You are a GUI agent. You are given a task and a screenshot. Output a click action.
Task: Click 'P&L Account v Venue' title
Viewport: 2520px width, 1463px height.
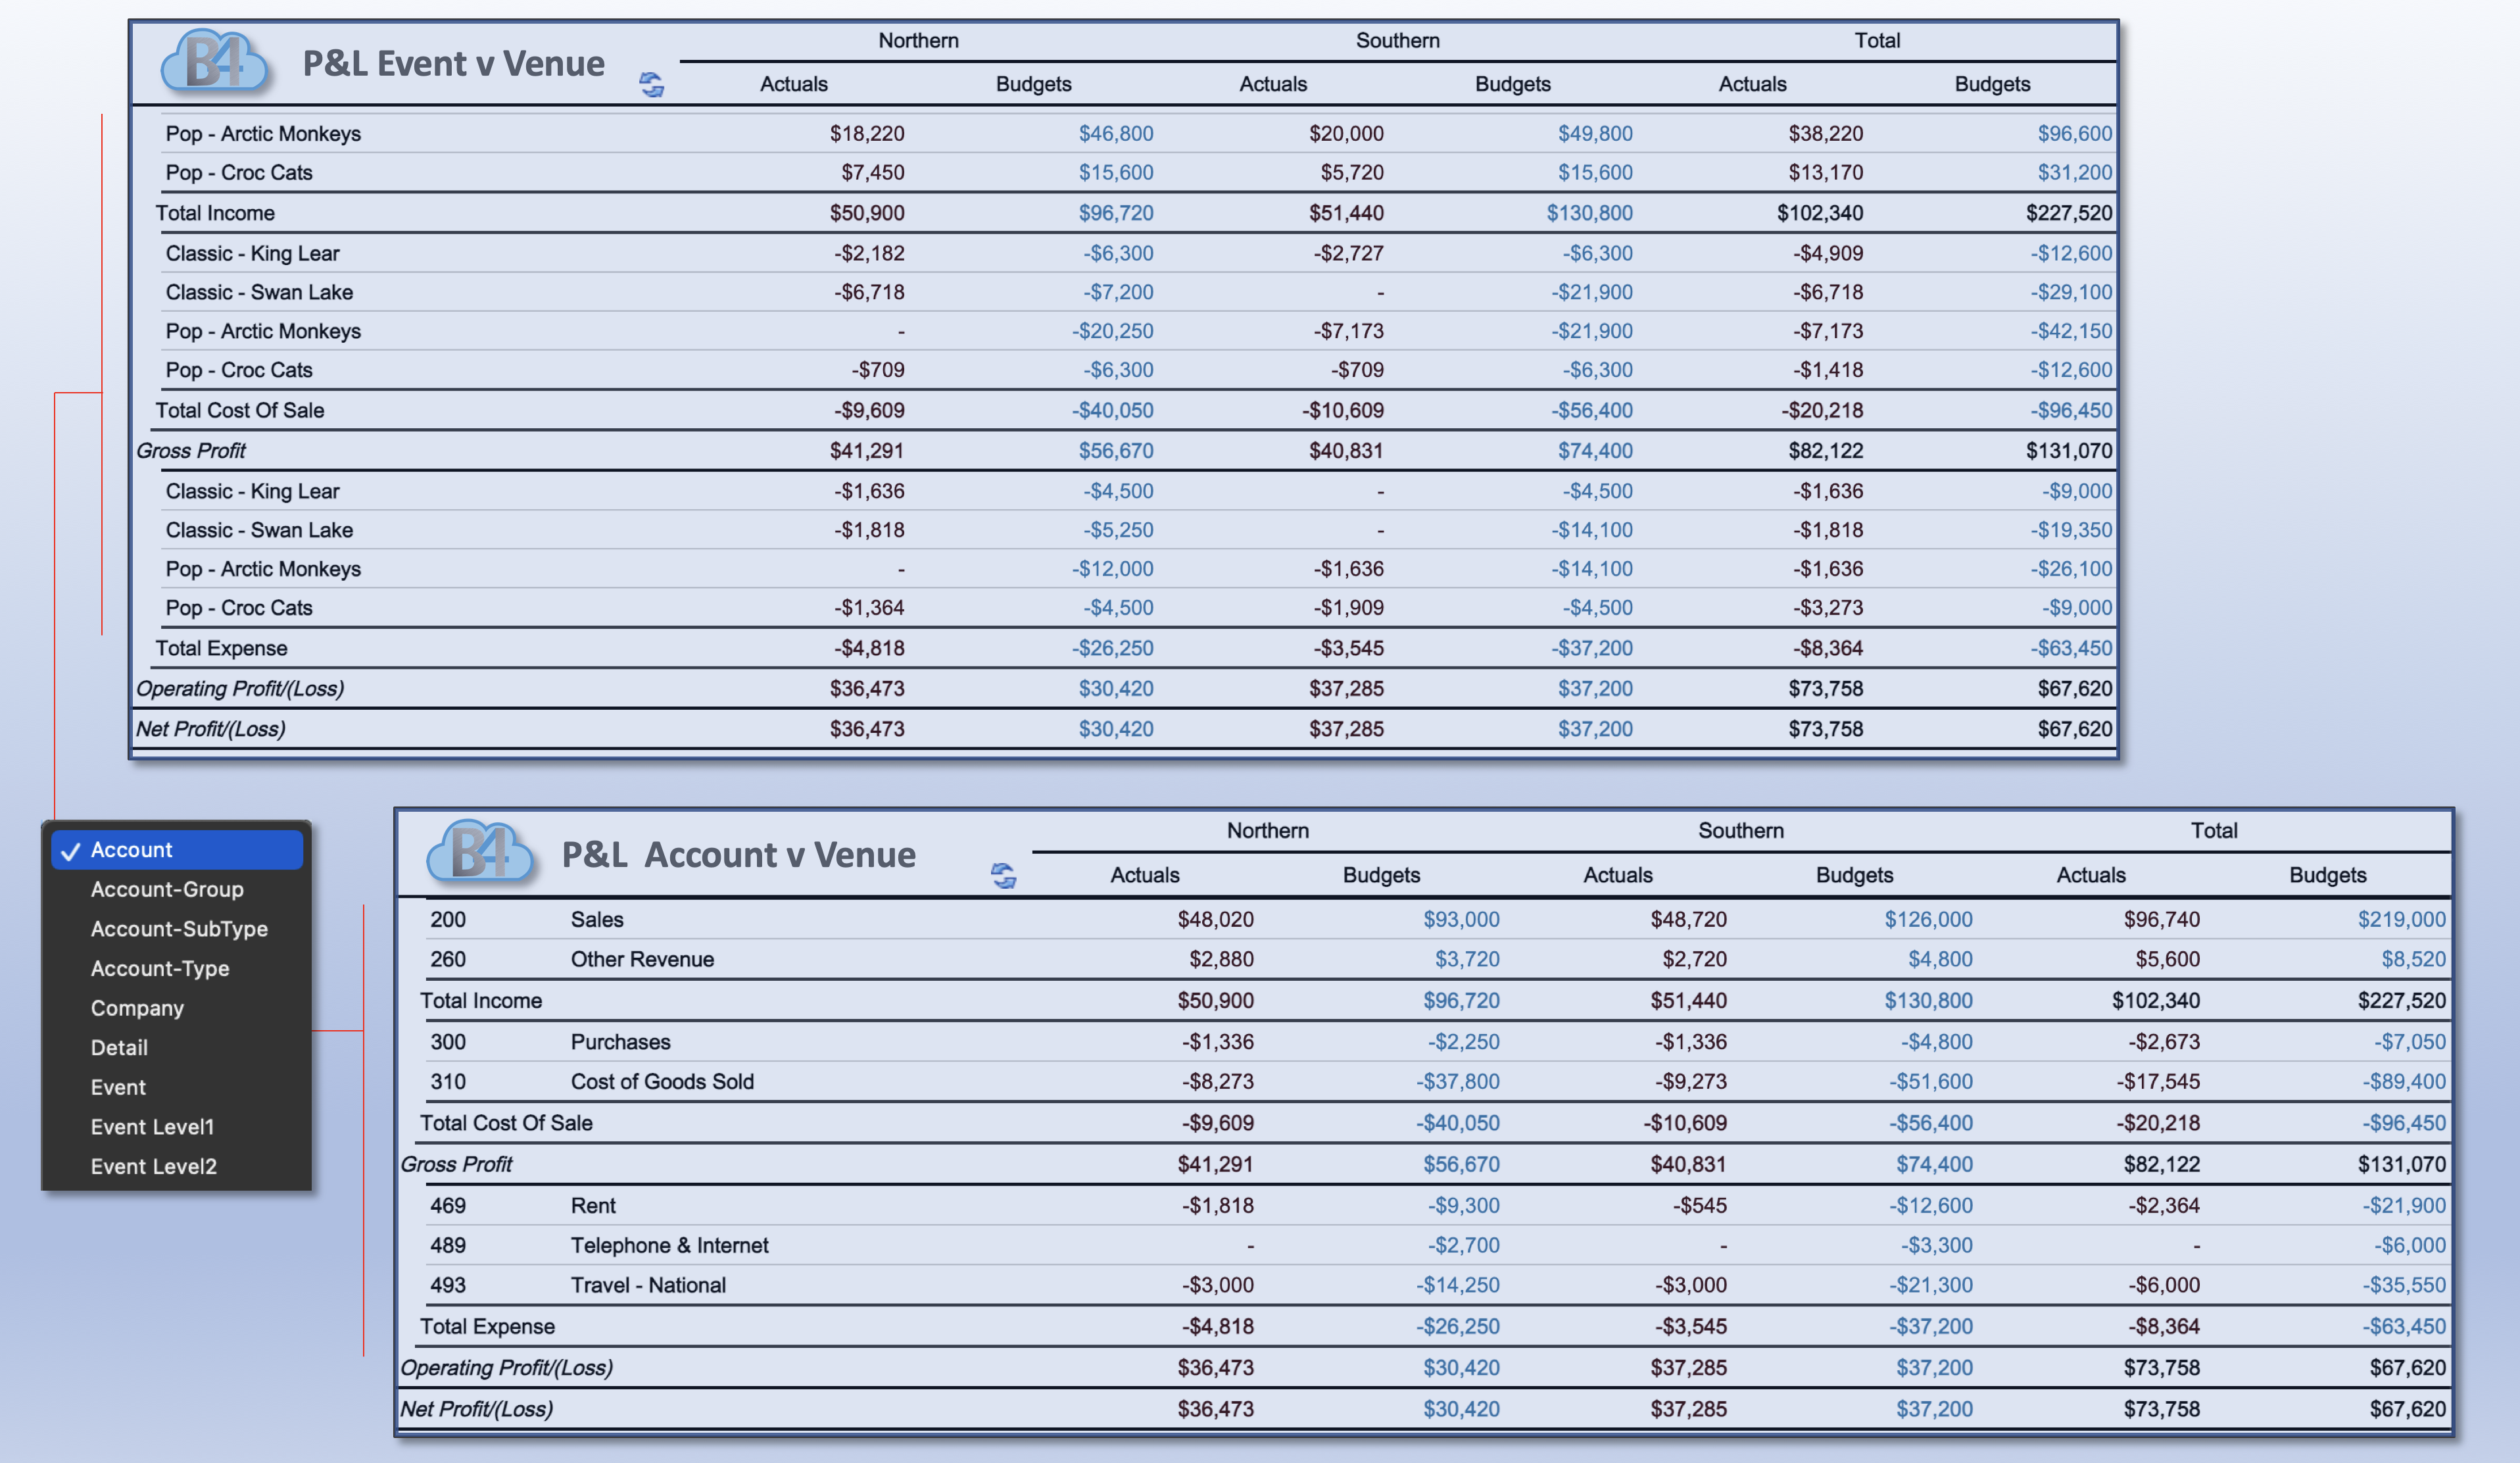pos(738,855)
